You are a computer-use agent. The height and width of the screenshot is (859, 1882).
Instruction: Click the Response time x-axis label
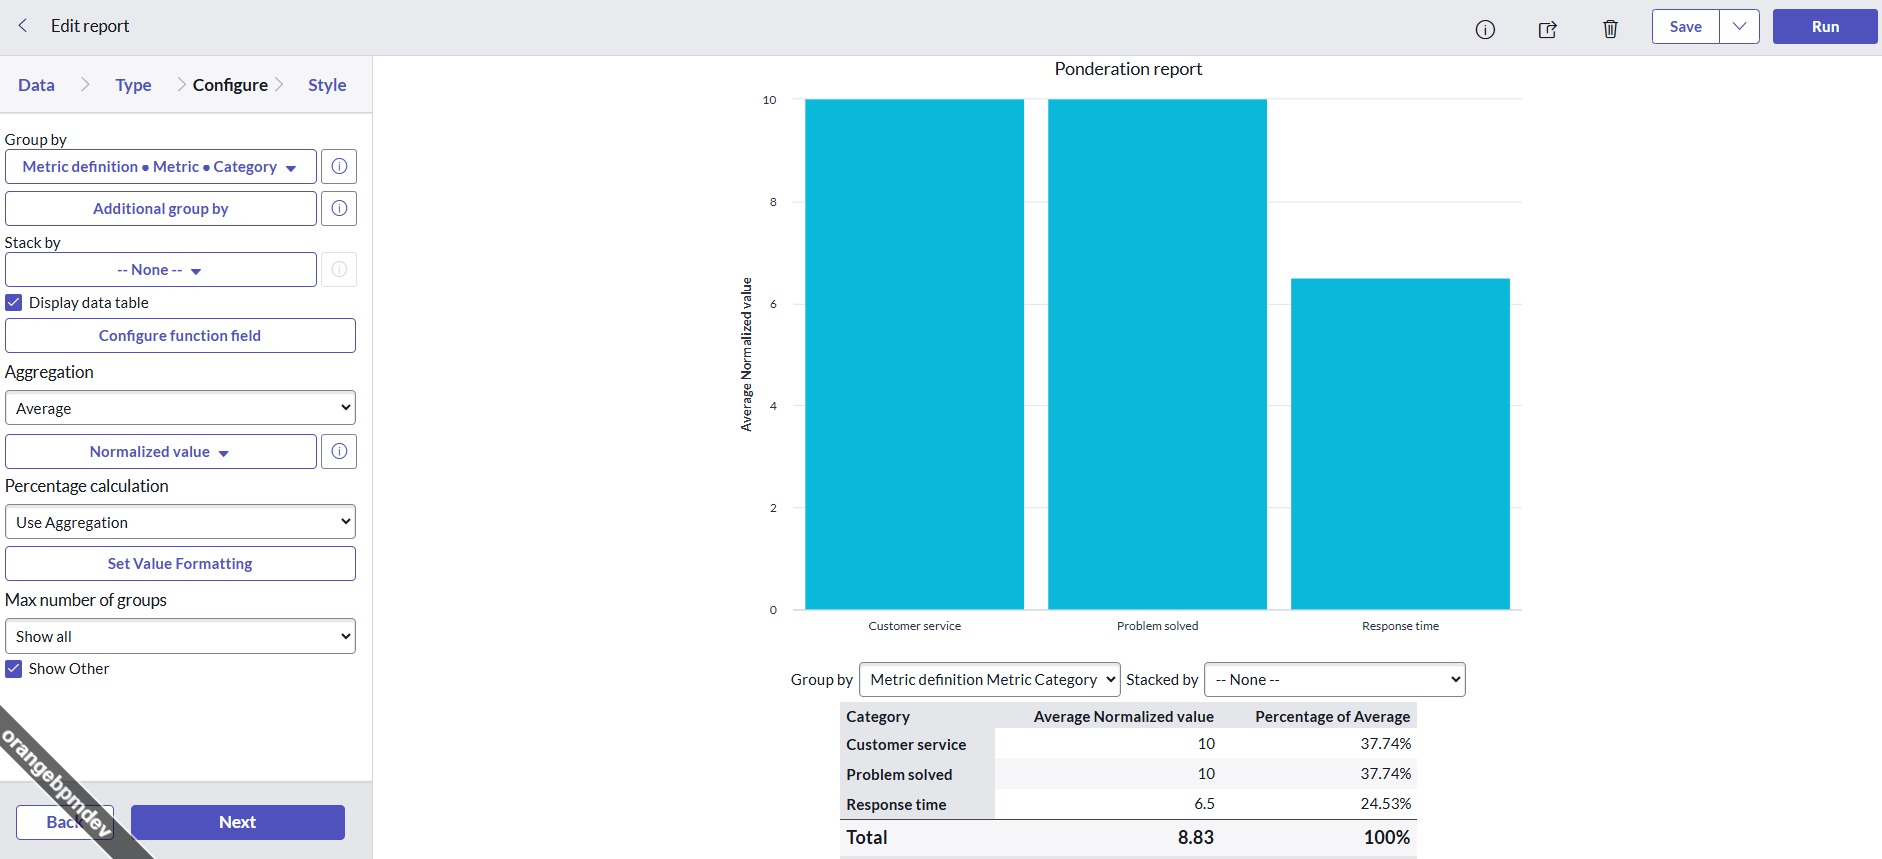click(1400, 626)
